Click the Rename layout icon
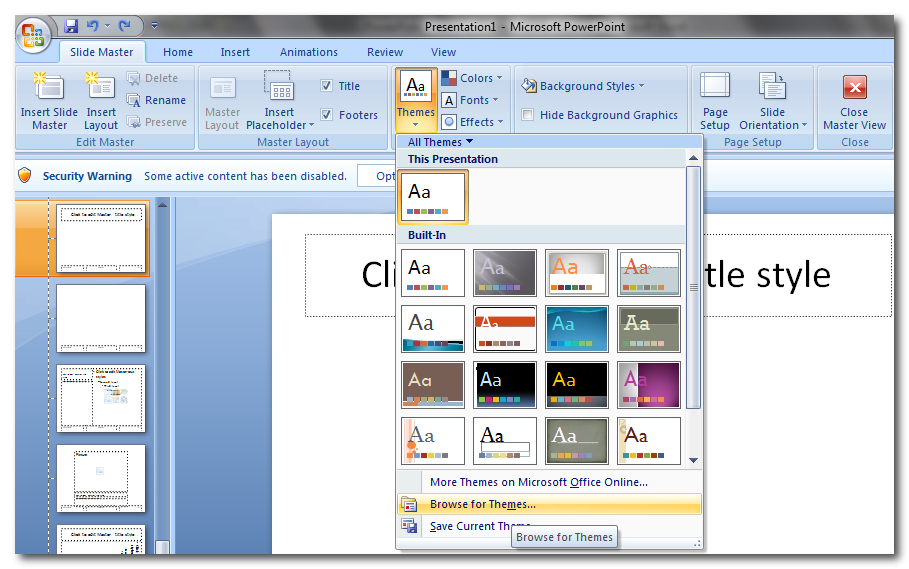 [x=134, y=100]
